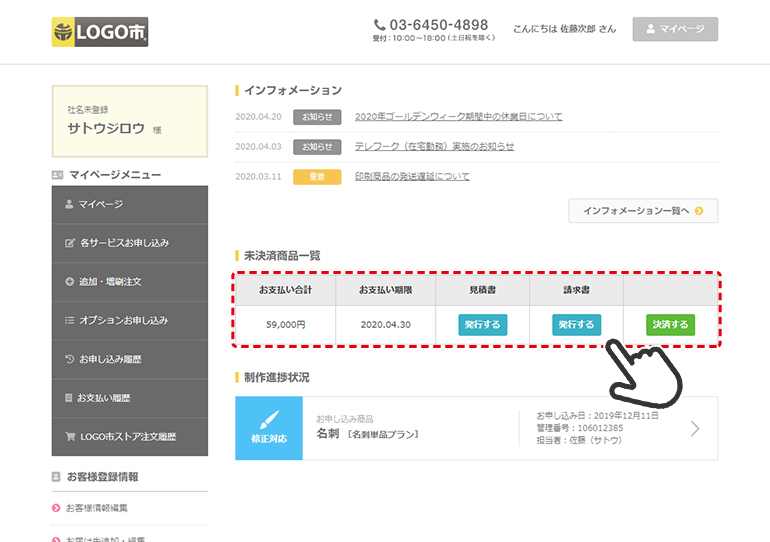Go to インフォメーション一覧へ button

click(x=643, y=211)
